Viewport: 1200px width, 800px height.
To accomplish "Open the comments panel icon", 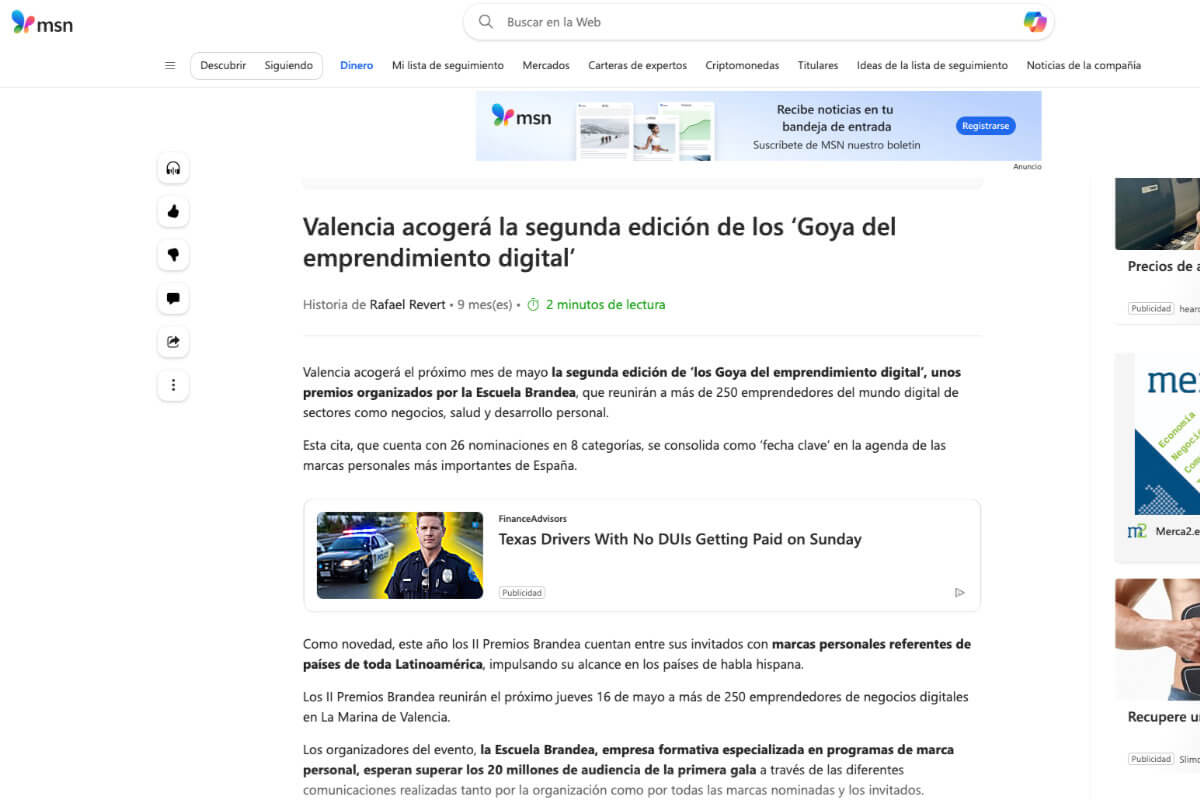I will point(173,298).
